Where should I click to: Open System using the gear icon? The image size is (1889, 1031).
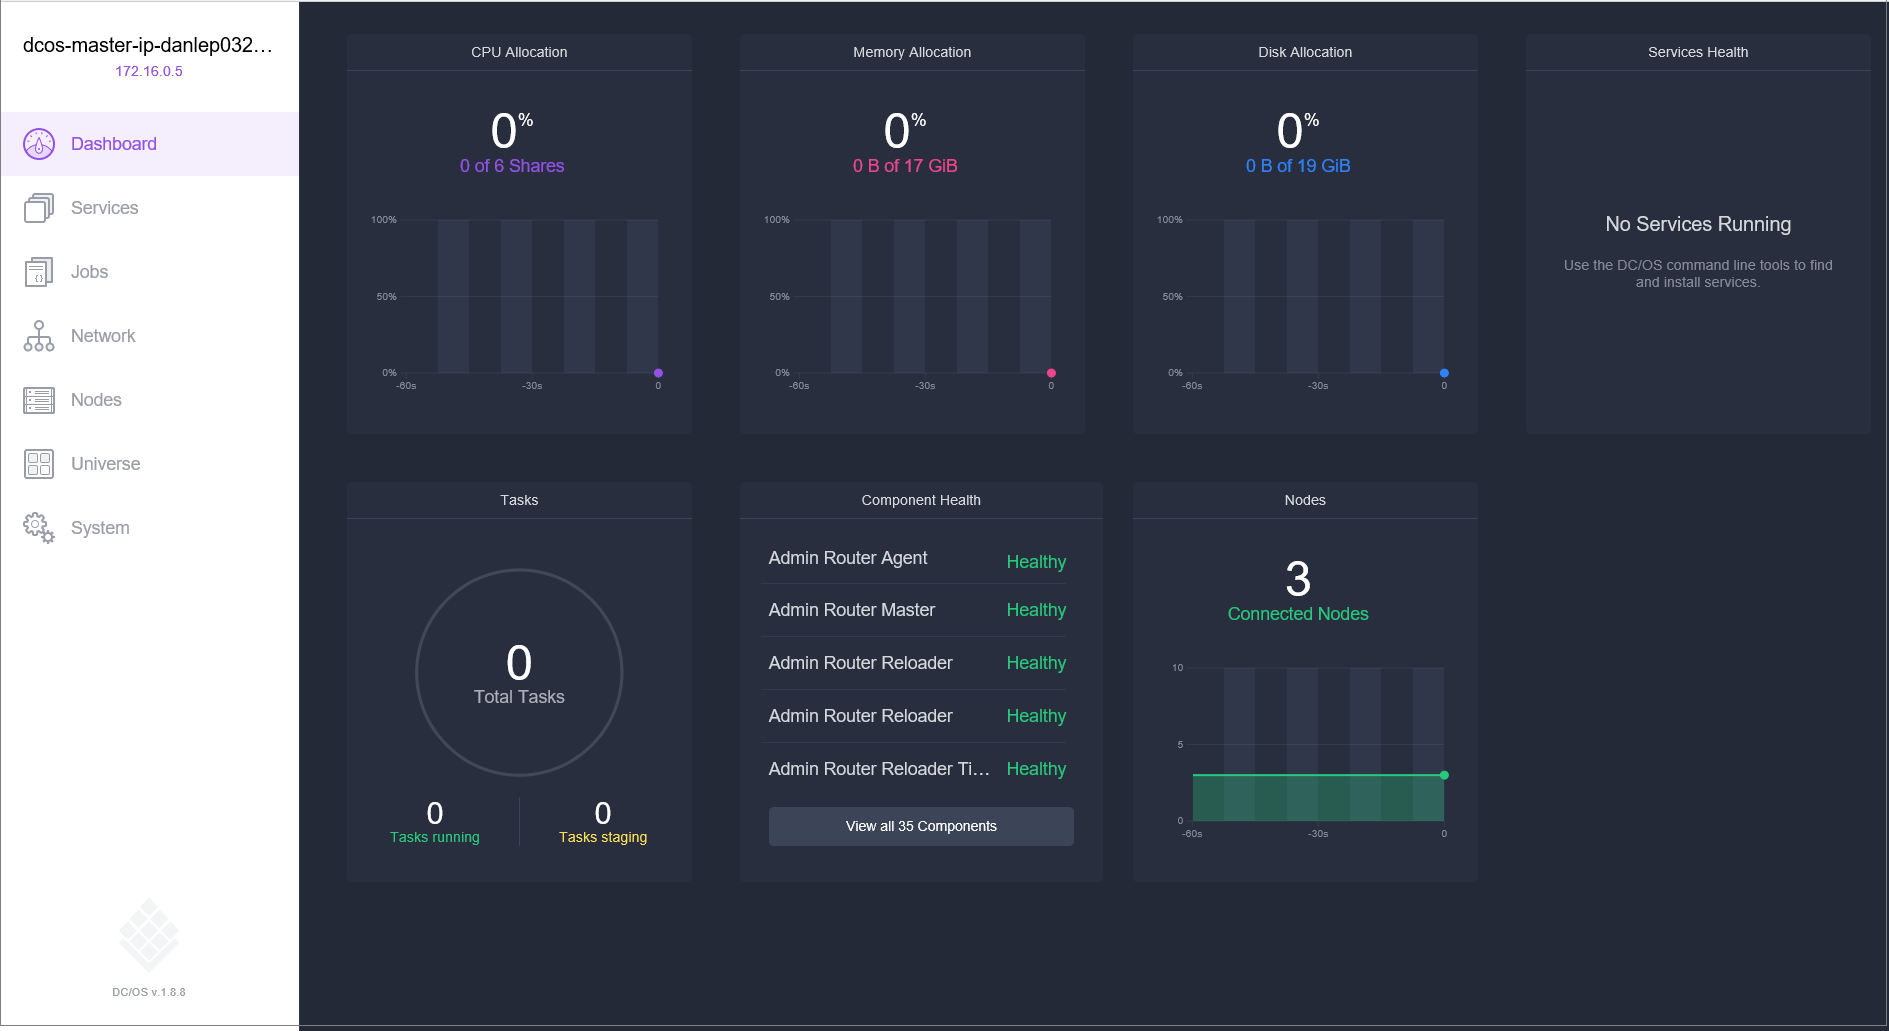38,527
